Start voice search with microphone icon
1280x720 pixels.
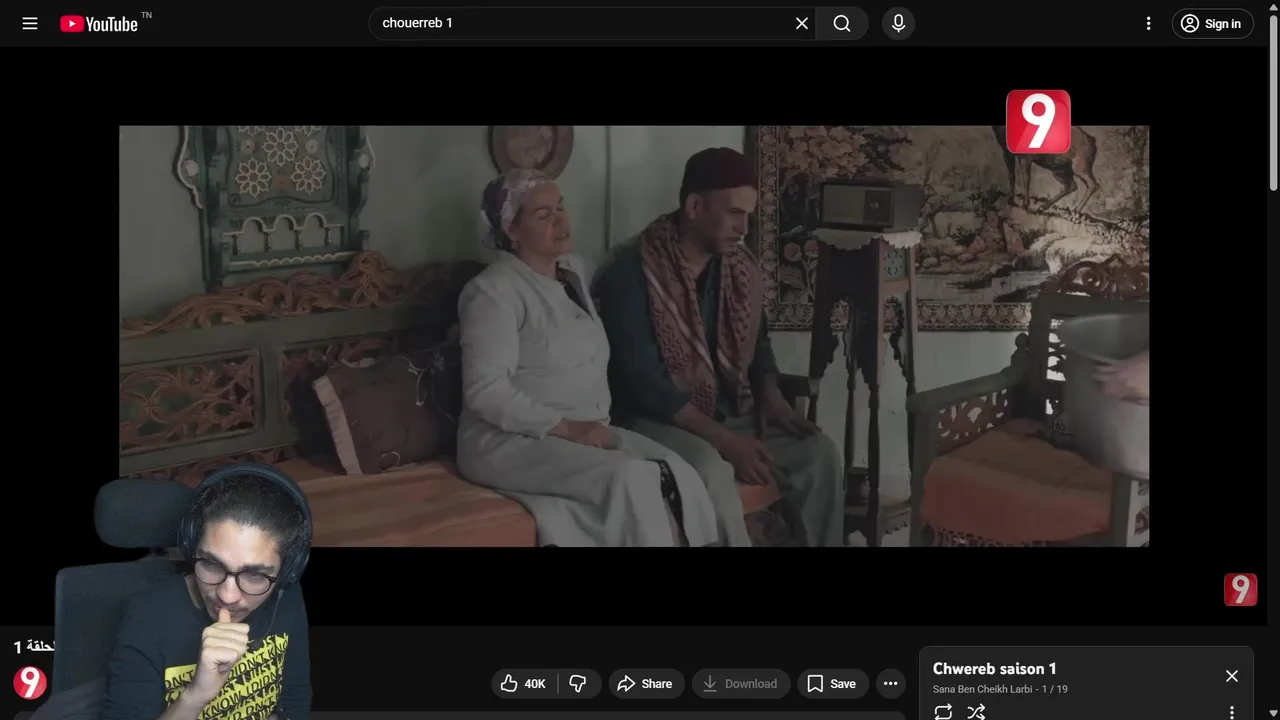click(x=898, y=23)
